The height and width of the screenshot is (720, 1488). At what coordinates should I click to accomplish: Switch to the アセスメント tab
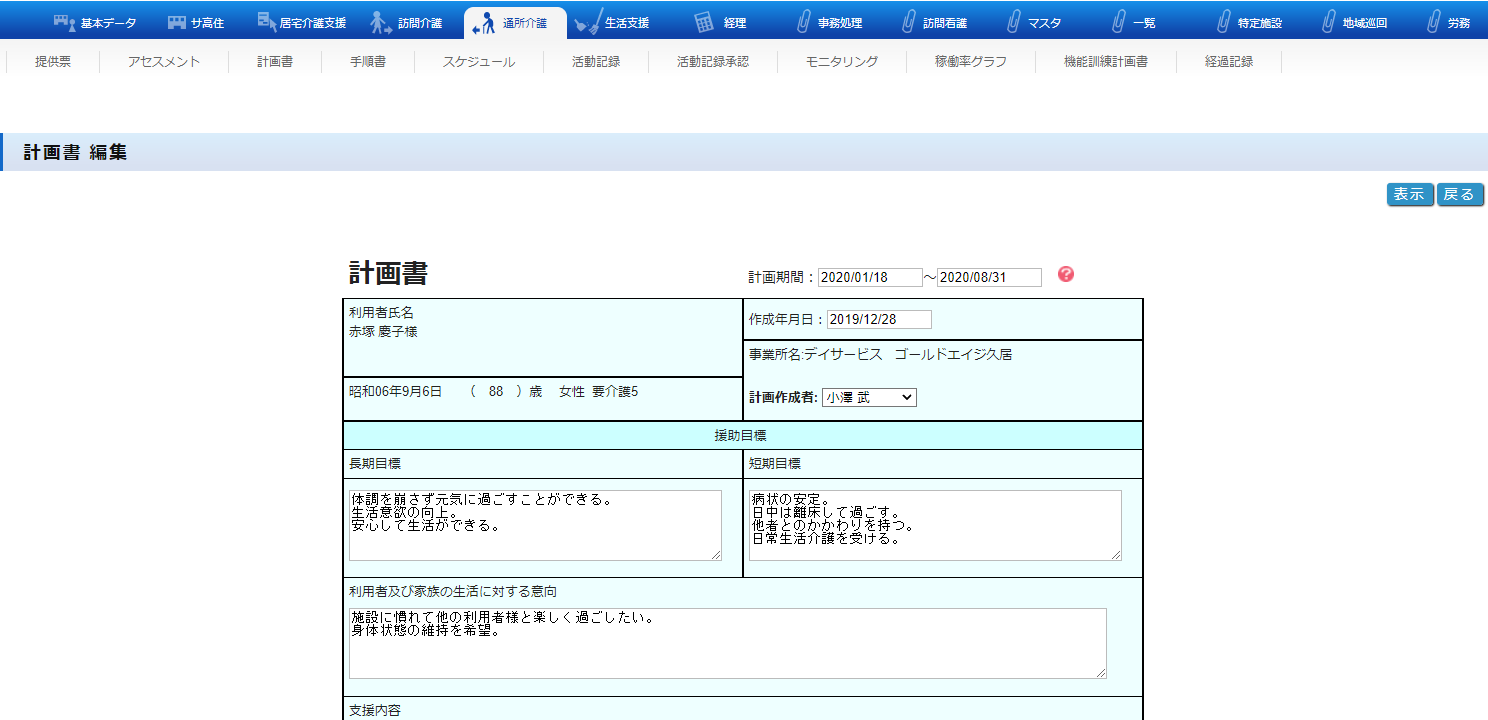pos(164,61)
